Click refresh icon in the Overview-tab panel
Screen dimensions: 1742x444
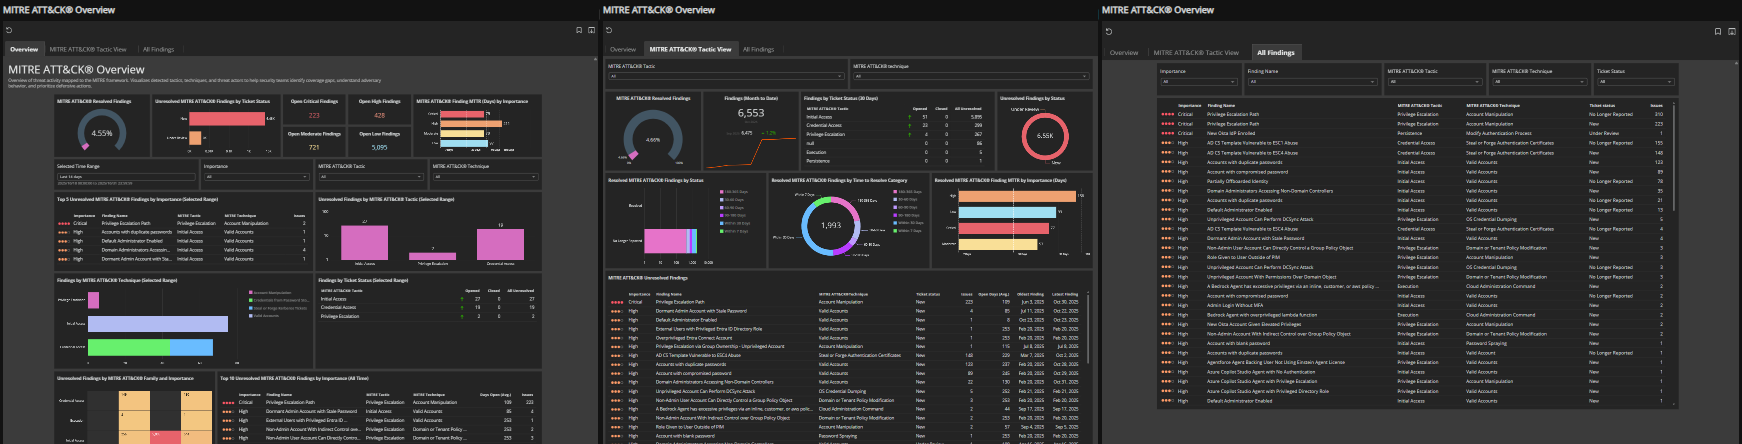[9, 30]
